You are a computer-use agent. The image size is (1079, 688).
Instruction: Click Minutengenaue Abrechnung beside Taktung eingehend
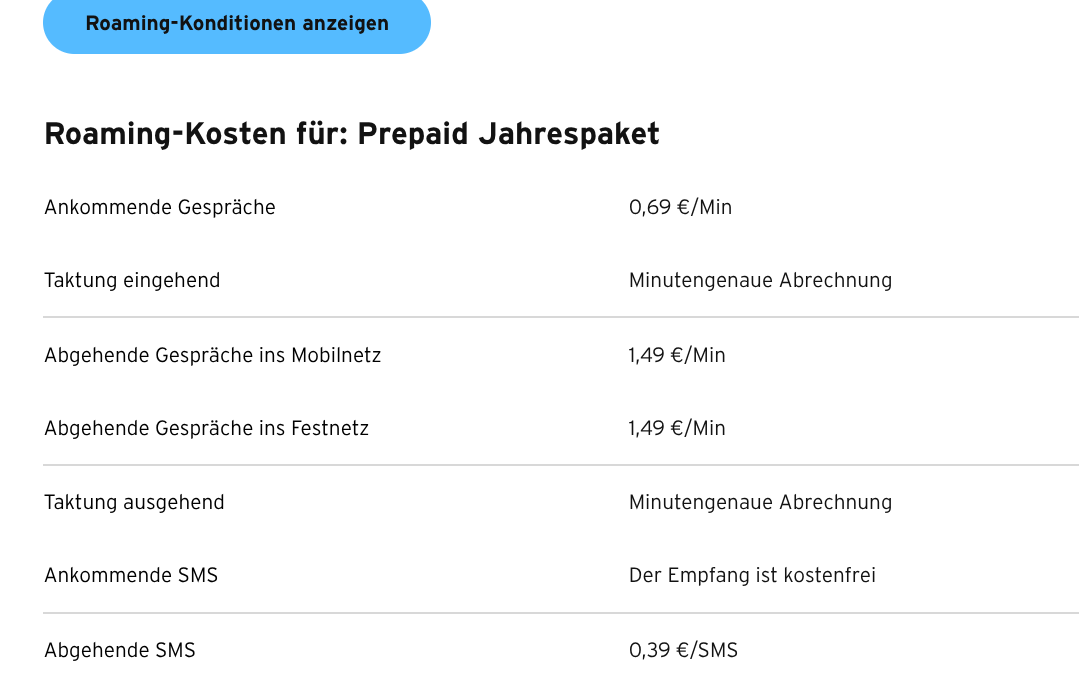point(760,280)
